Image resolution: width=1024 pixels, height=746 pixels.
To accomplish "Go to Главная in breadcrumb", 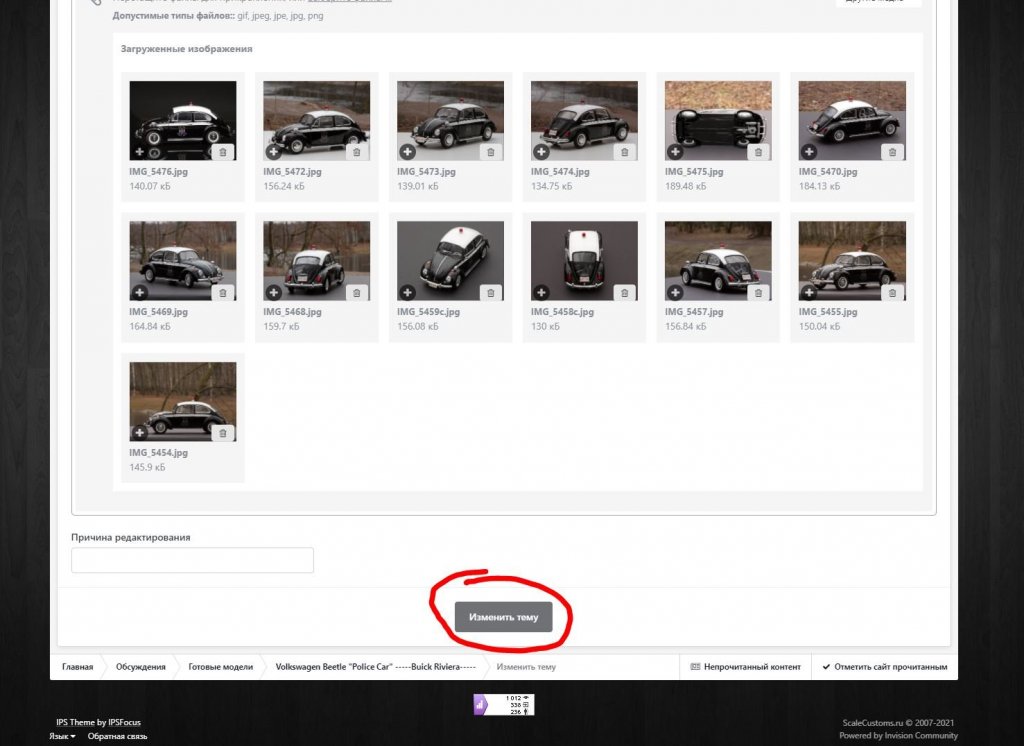I will (x=77, y=667).
